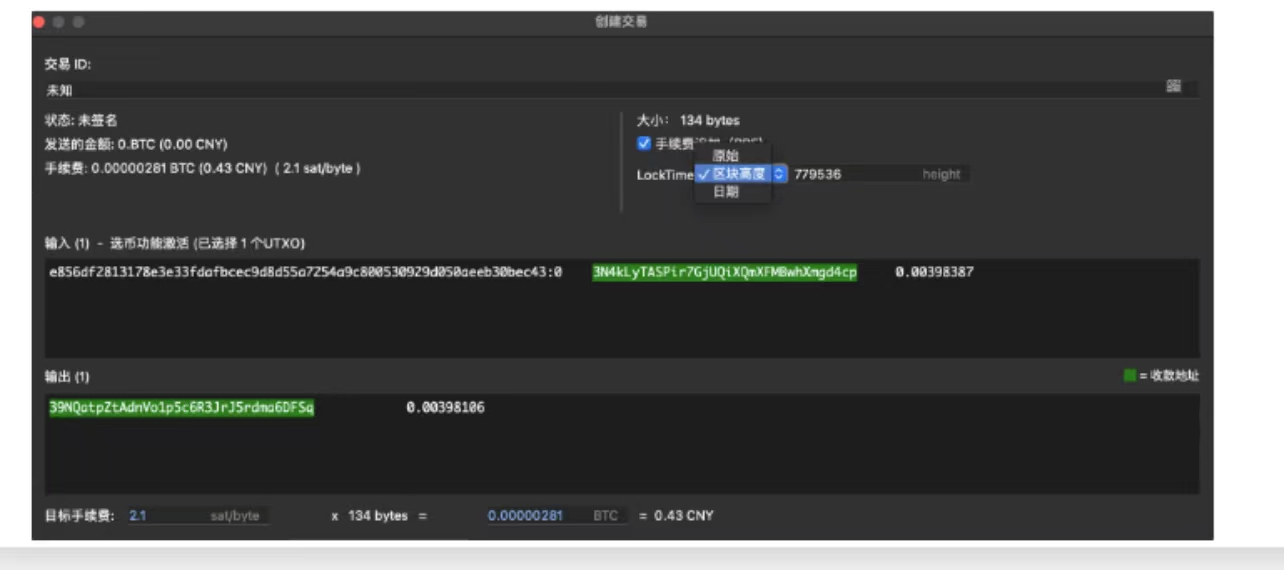Click the green zoom window button
Image resolution: width=1284 pixels, height=570 pixels.
click(x=78, y=22)
